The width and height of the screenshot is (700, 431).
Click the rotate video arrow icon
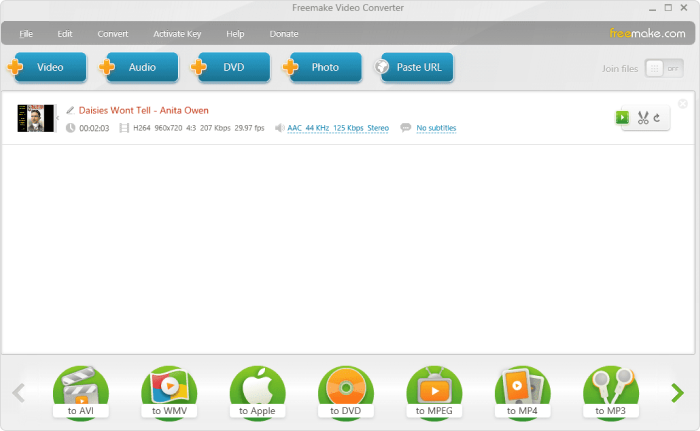coord(657,118)
